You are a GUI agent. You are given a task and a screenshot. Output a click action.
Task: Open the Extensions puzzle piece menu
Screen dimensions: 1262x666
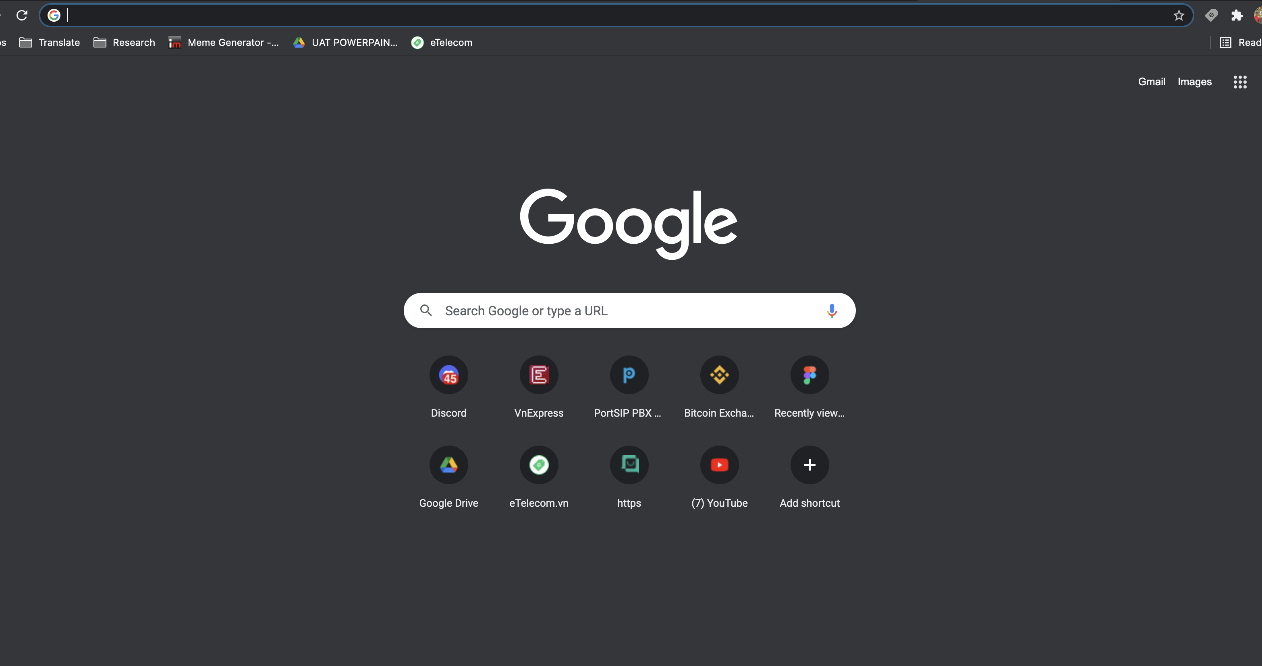pyautogui.click(x=1237, y=15)
